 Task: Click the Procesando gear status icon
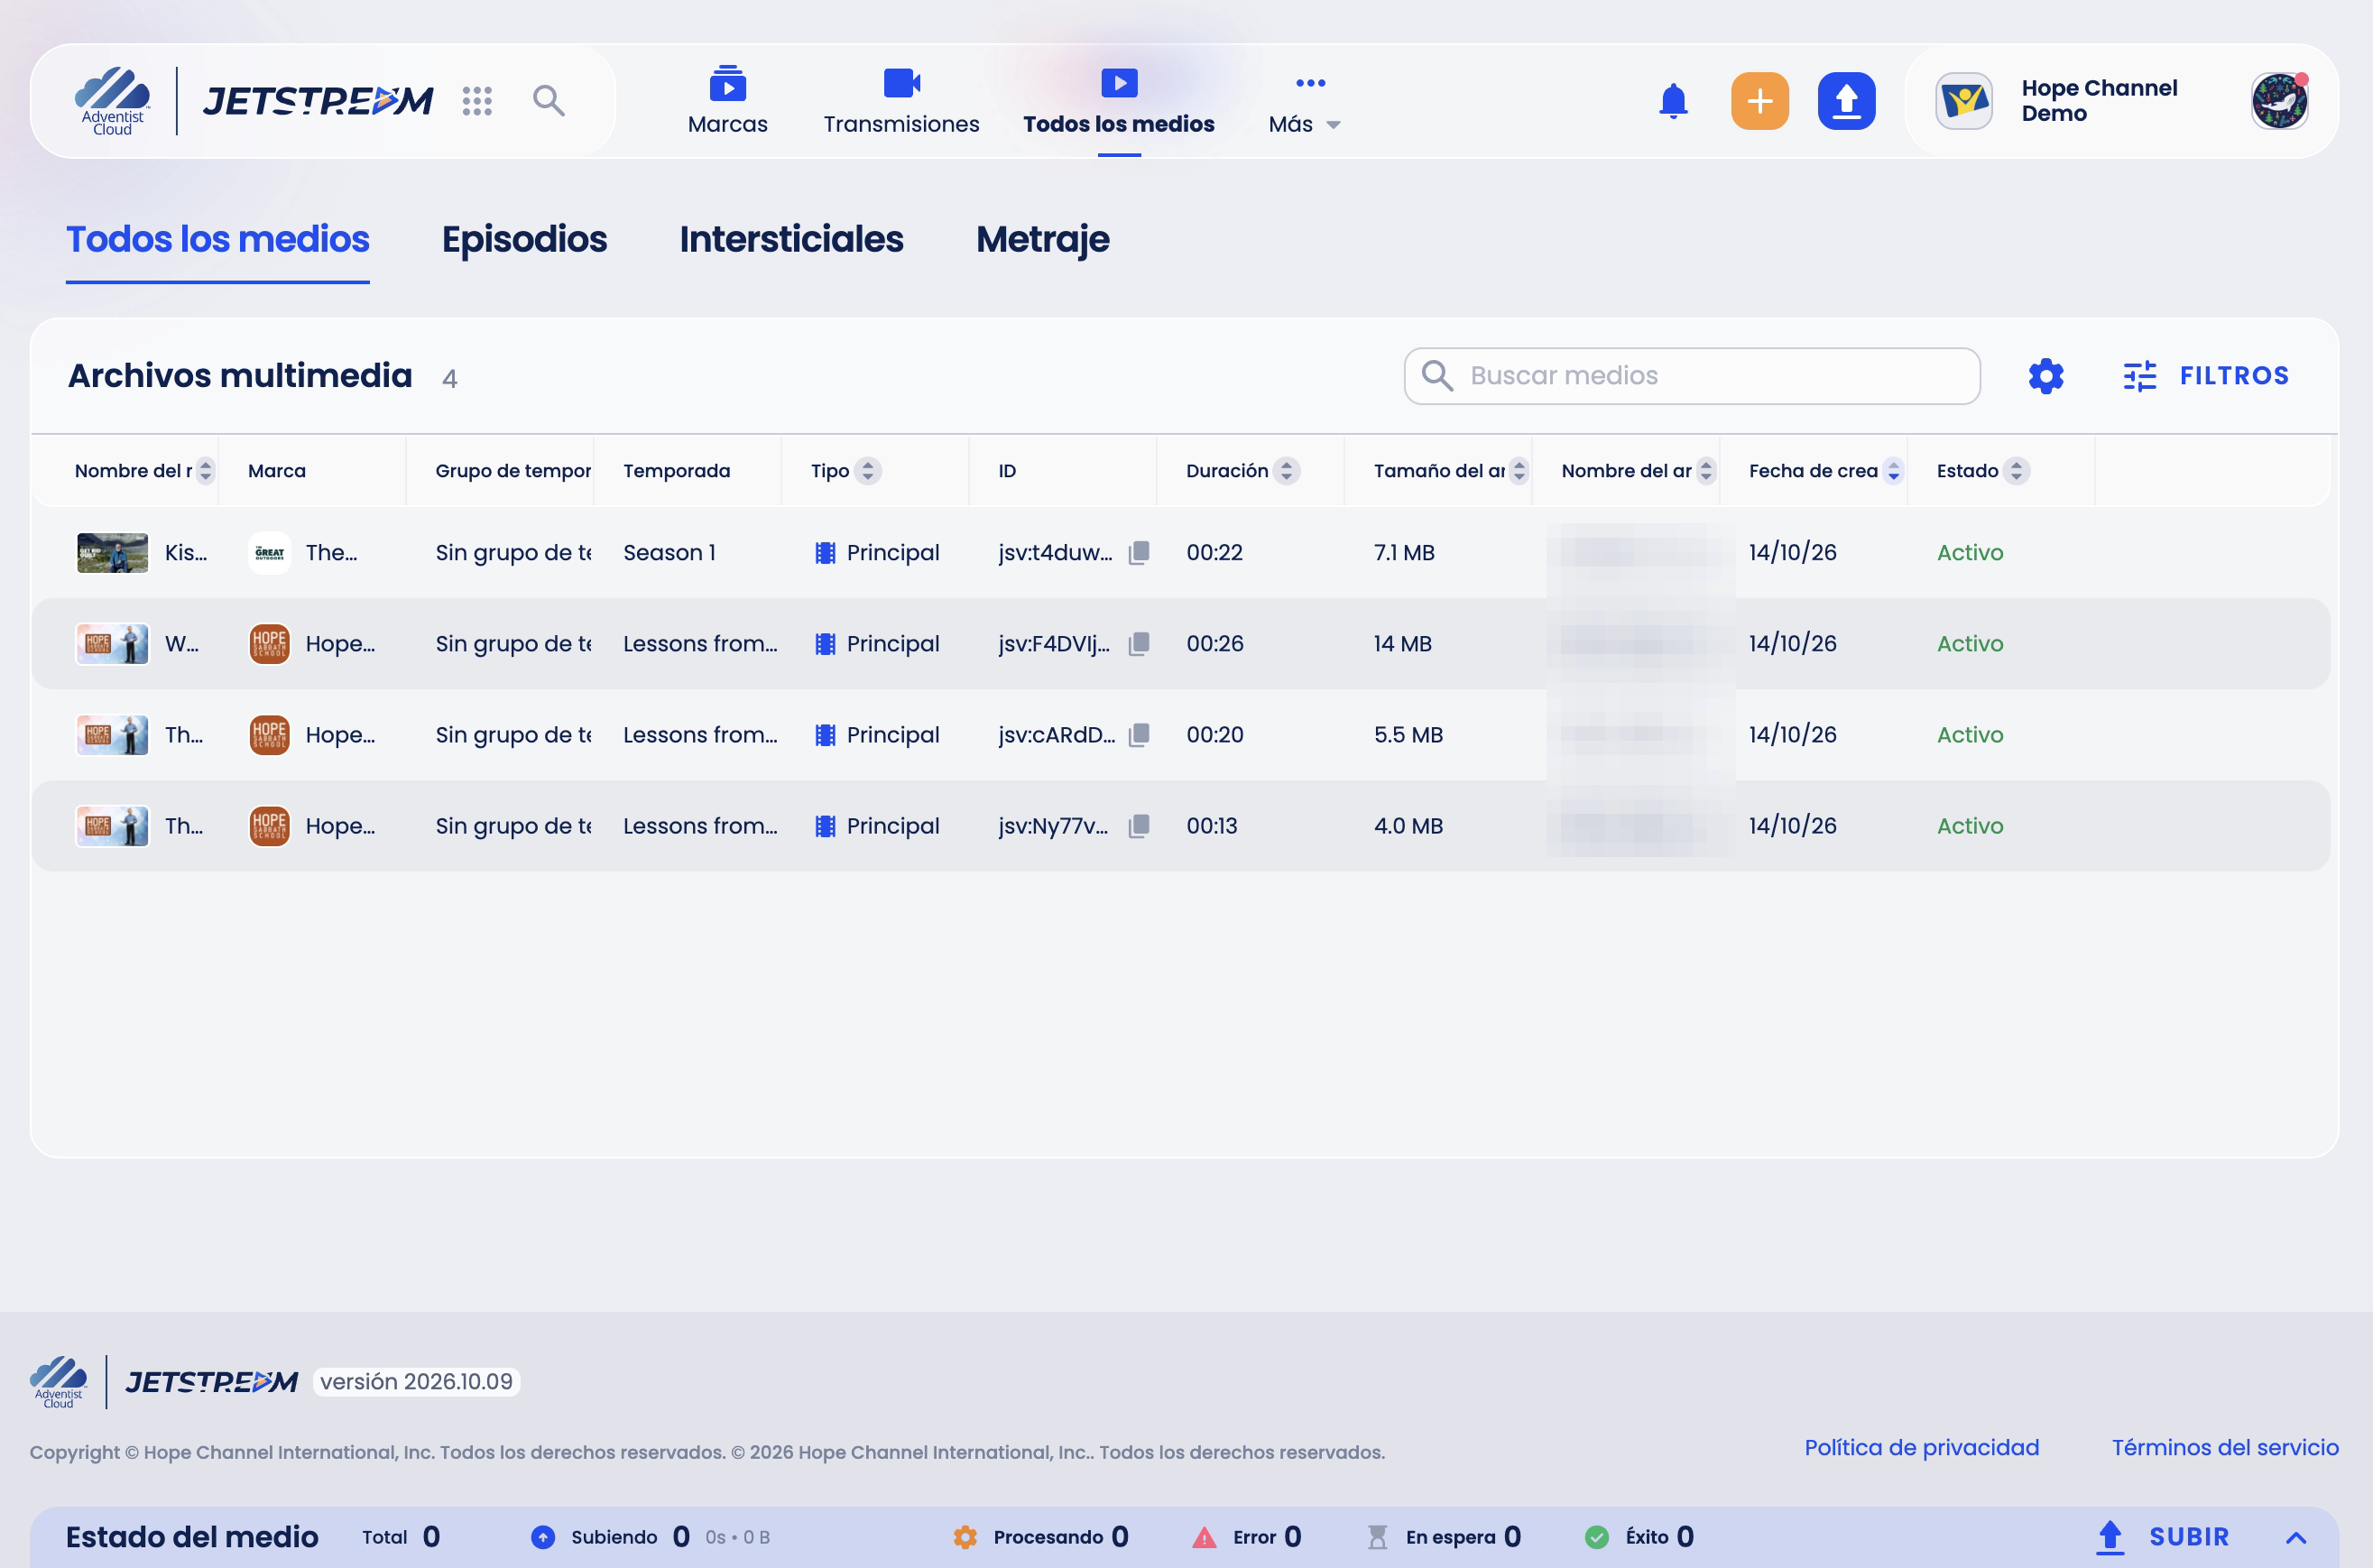[965, 1537]
